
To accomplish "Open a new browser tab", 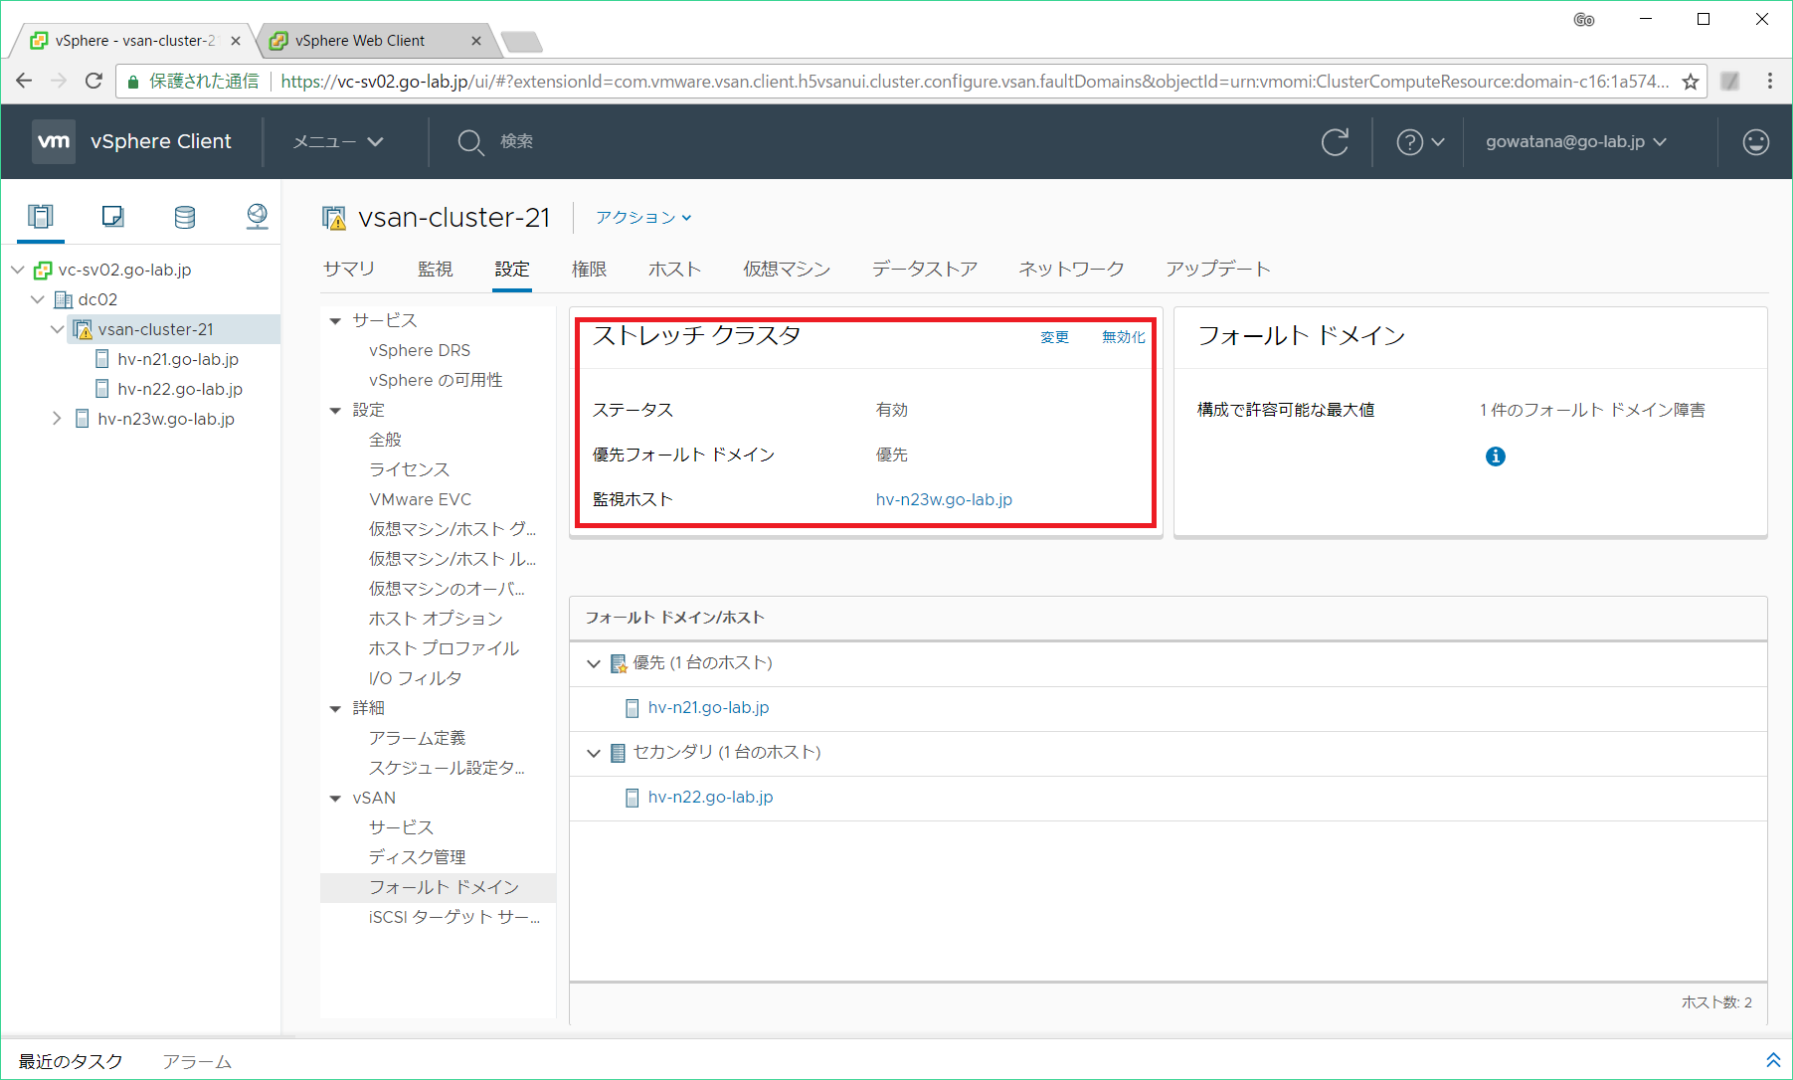I will coord(521,42).
